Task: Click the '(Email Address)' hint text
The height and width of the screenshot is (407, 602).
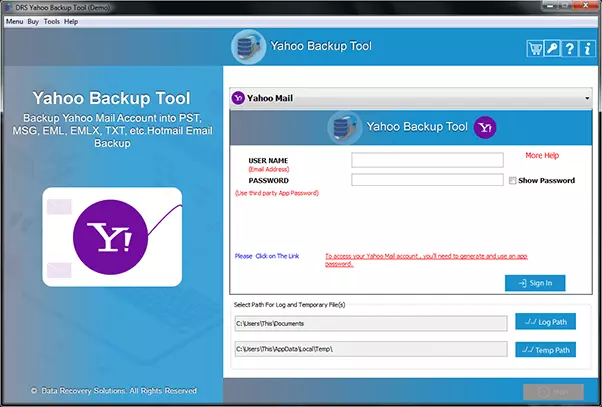Action: [269, 169]
